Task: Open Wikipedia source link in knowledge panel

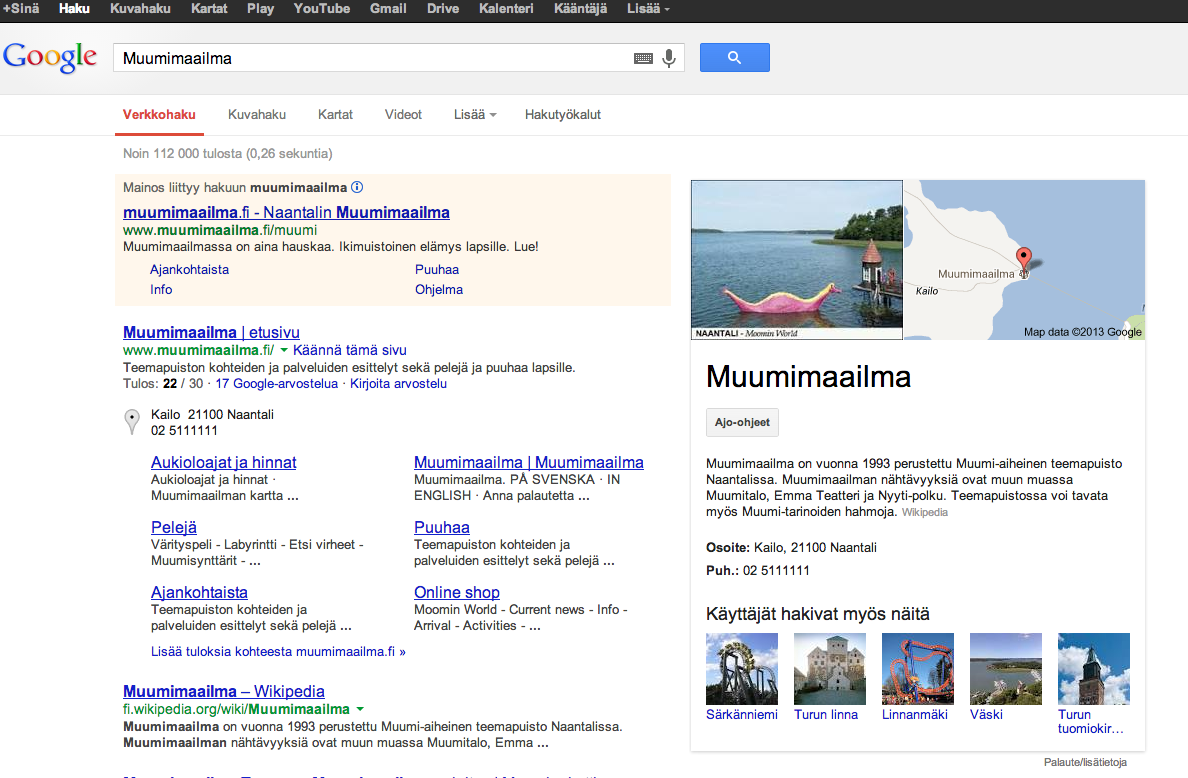Action: pos(924,513)
